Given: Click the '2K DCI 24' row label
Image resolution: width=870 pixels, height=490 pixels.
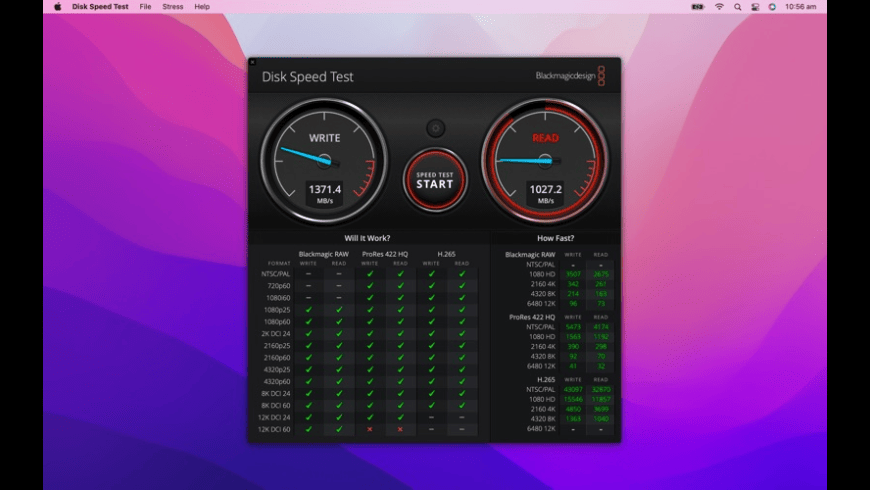Looking at the screenshot, I should pos(276,334).
